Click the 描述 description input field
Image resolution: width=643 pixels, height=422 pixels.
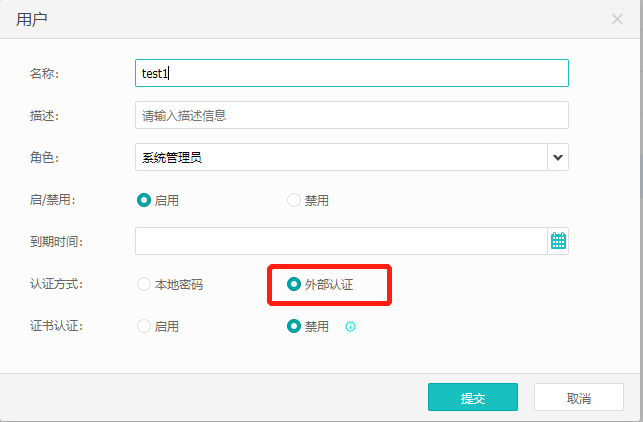coord(351,115)
